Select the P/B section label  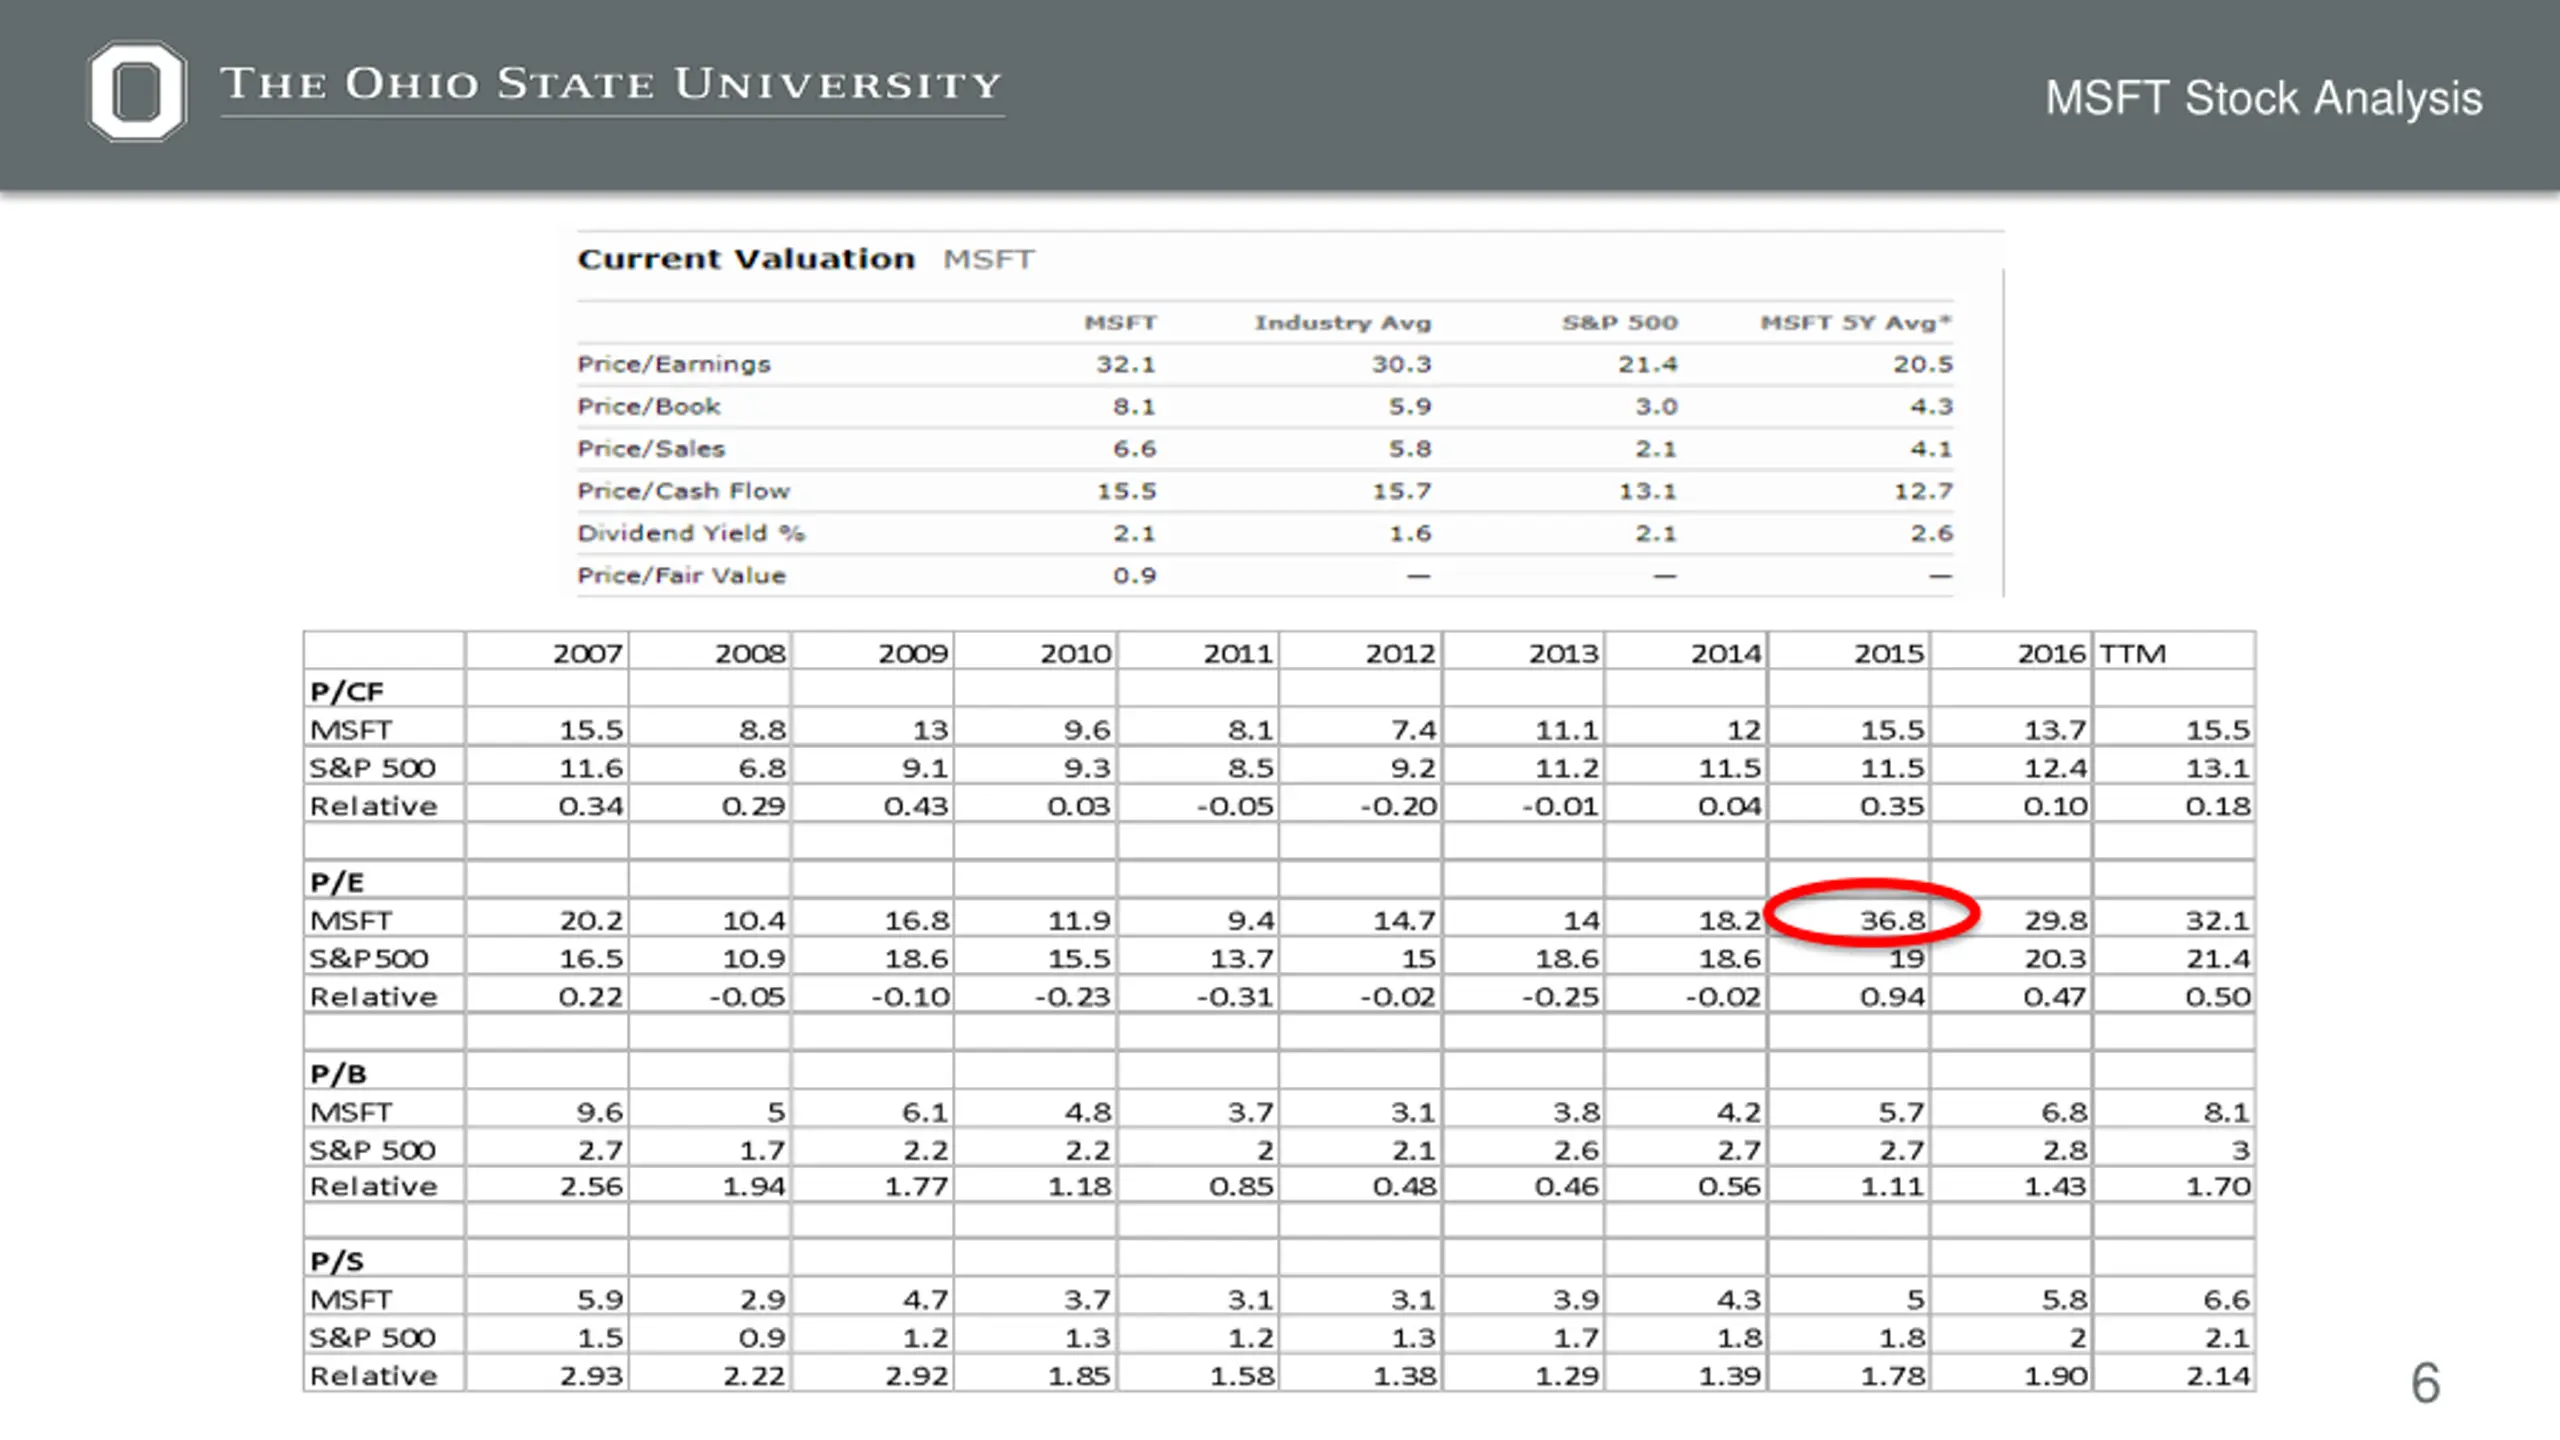coord(338,1074)
